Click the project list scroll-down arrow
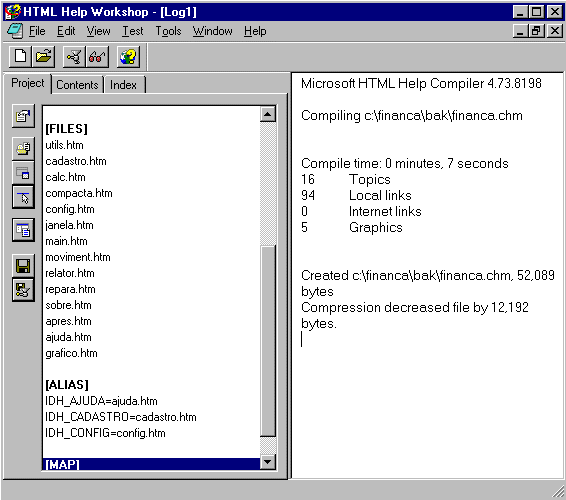The height and width of the screenshot is (500, 566). (268, 462)
